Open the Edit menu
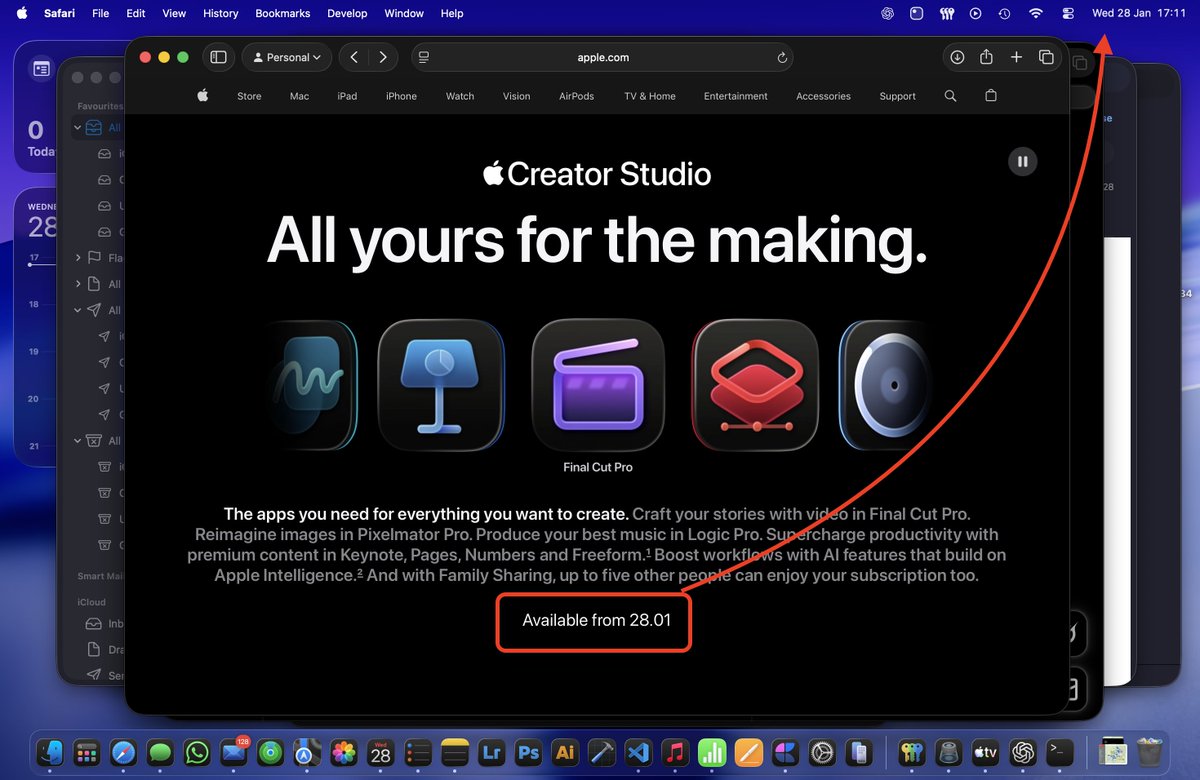The width and height of the screenshot is (1200, 780). pos(136,13)
